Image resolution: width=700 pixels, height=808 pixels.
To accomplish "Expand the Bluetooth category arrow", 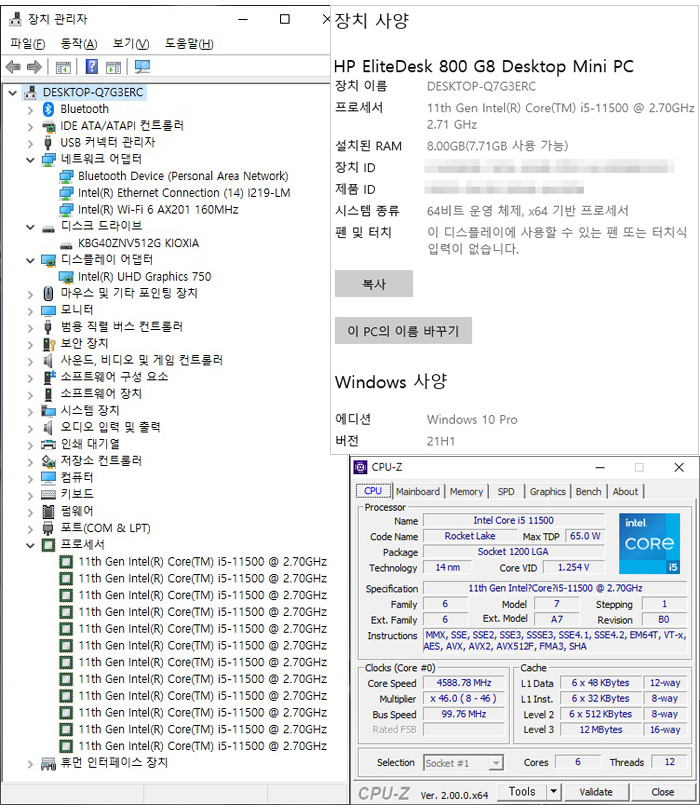I will tap(30, 110).
